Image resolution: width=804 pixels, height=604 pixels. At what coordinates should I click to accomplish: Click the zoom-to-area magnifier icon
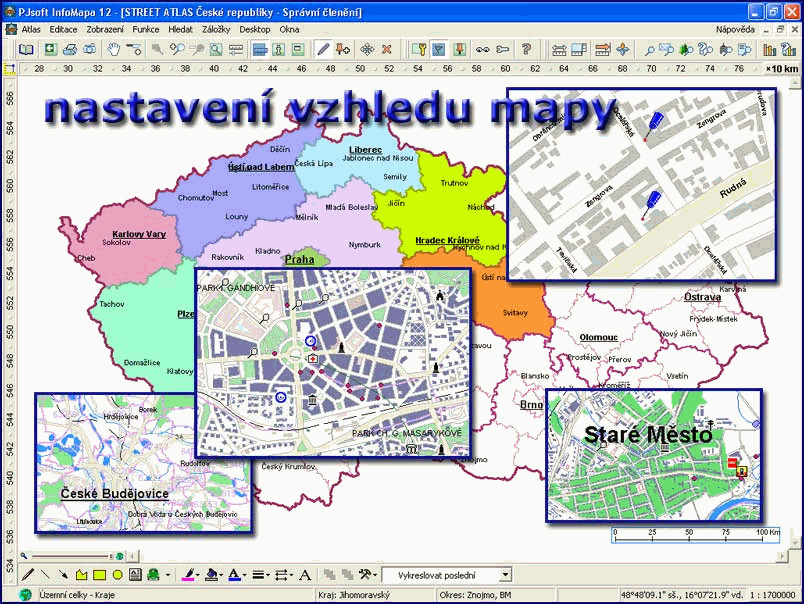216,50
